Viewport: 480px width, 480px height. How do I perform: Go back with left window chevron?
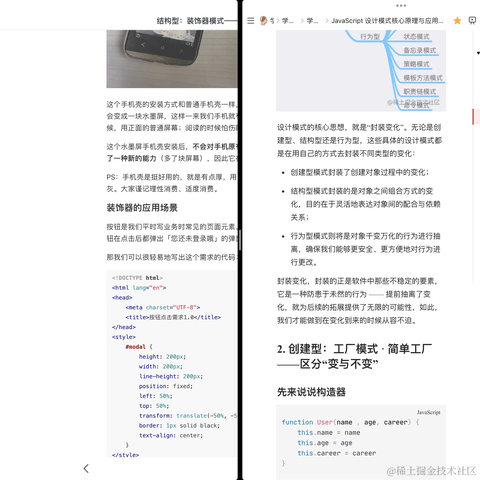[x=86, y=468]
